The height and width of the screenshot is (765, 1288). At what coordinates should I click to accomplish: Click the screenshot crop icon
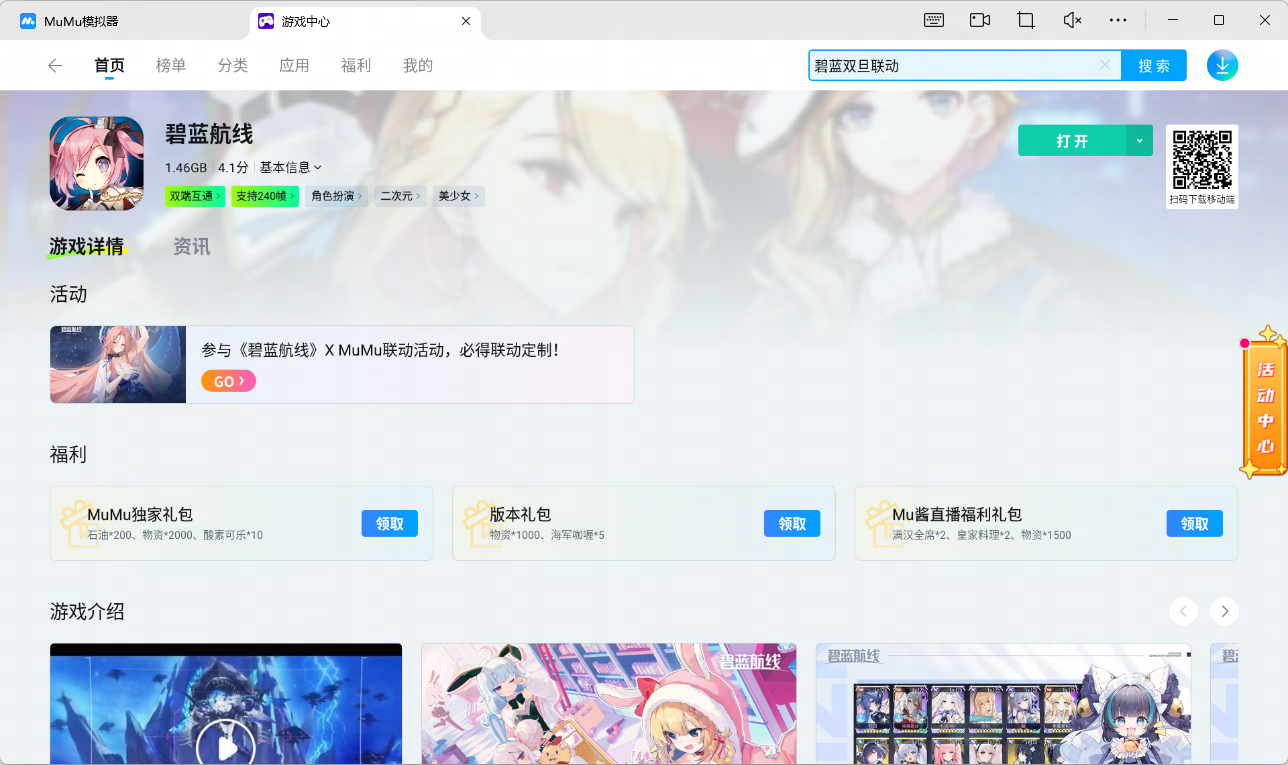point(1026,20)
